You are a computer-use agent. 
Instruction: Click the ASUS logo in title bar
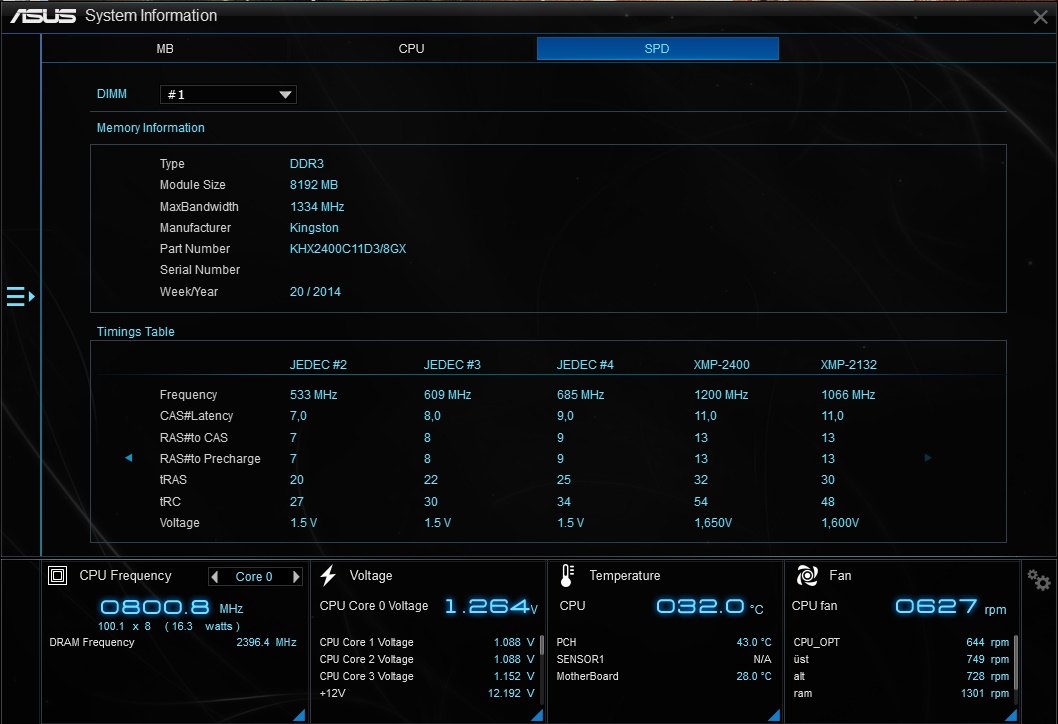point(43,16)
